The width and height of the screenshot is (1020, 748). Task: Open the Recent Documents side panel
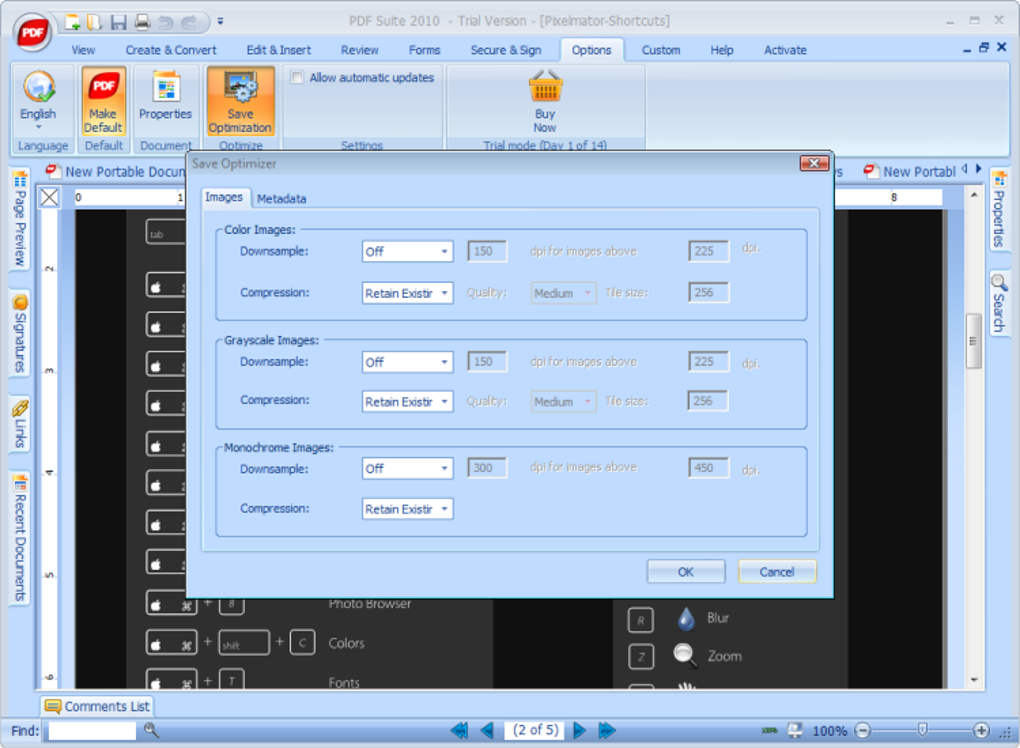pyautogui.click(x=20, y=537)
